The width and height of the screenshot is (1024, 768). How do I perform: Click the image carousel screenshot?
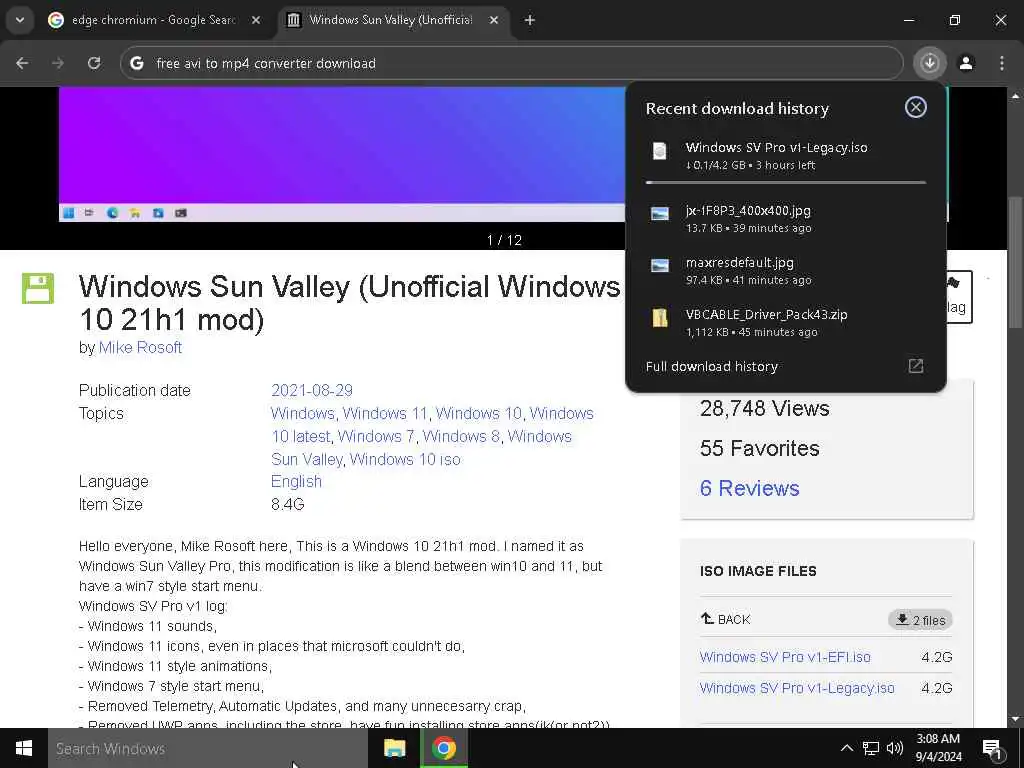click(342, 154)
